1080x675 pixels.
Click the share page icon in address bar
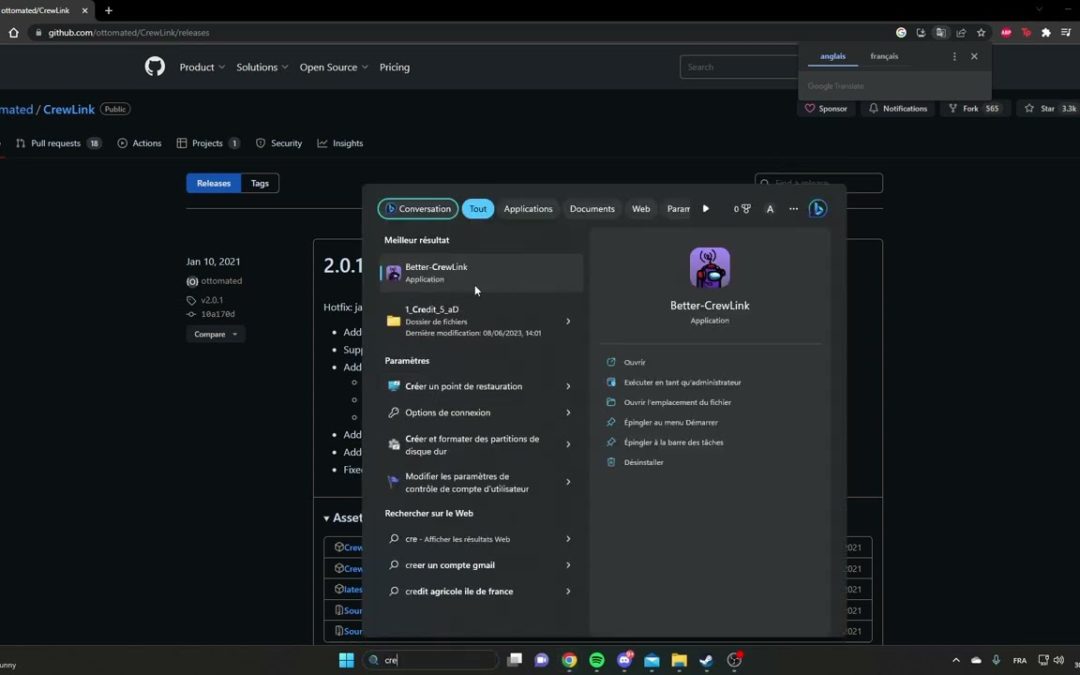click(x=961, y=32)
